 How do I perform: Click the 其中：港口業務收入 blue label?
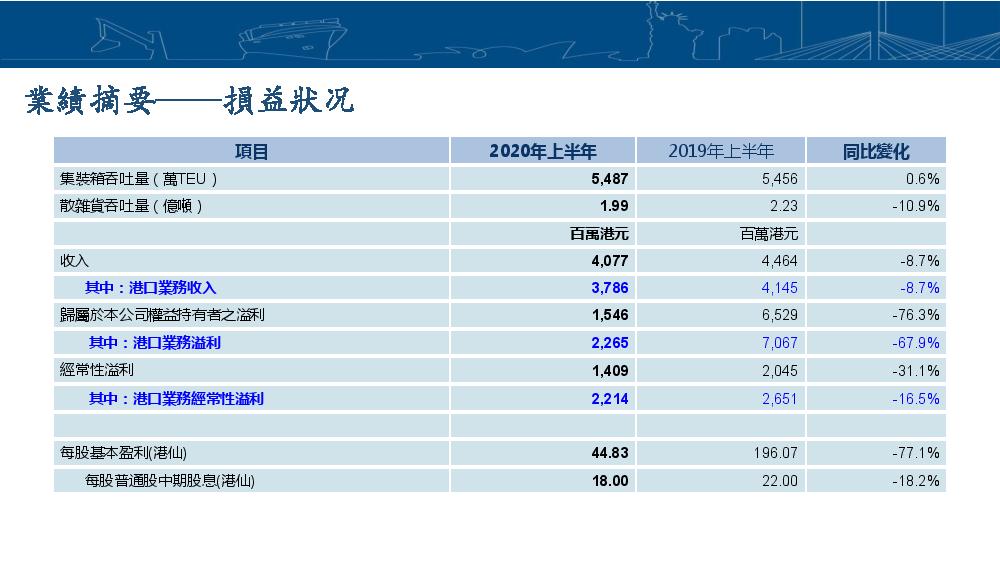(x=150, y=288)
